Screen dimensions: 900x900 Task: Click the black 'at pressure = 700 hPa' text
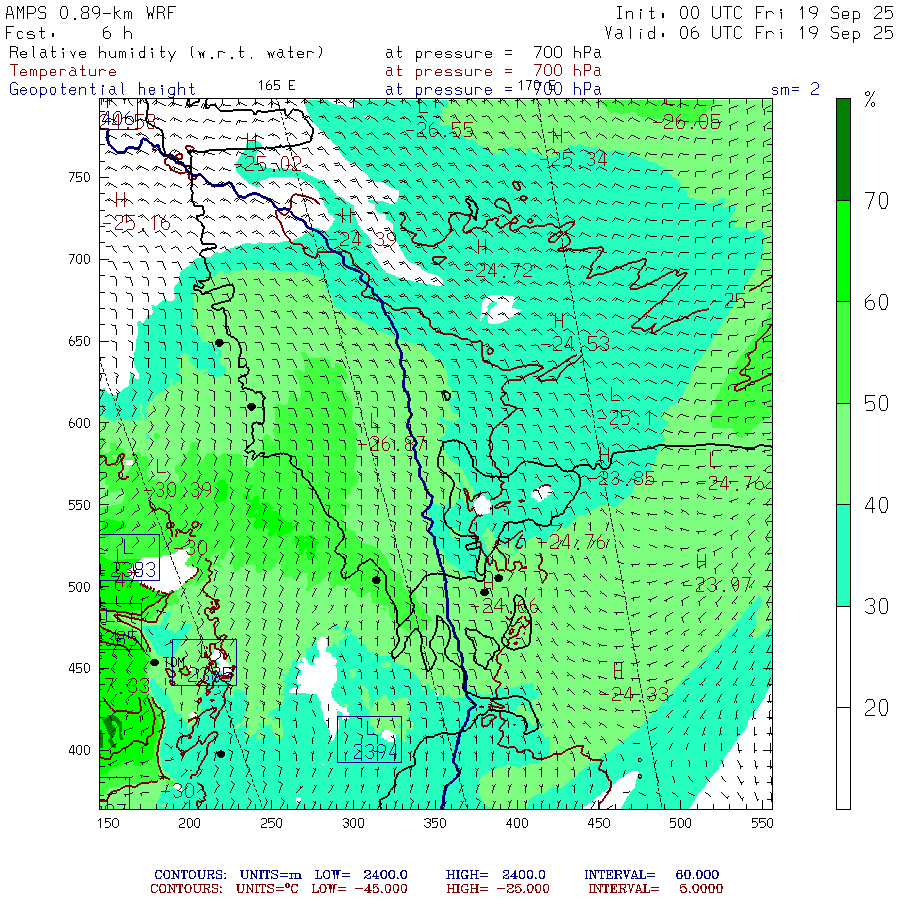point(493,53)
